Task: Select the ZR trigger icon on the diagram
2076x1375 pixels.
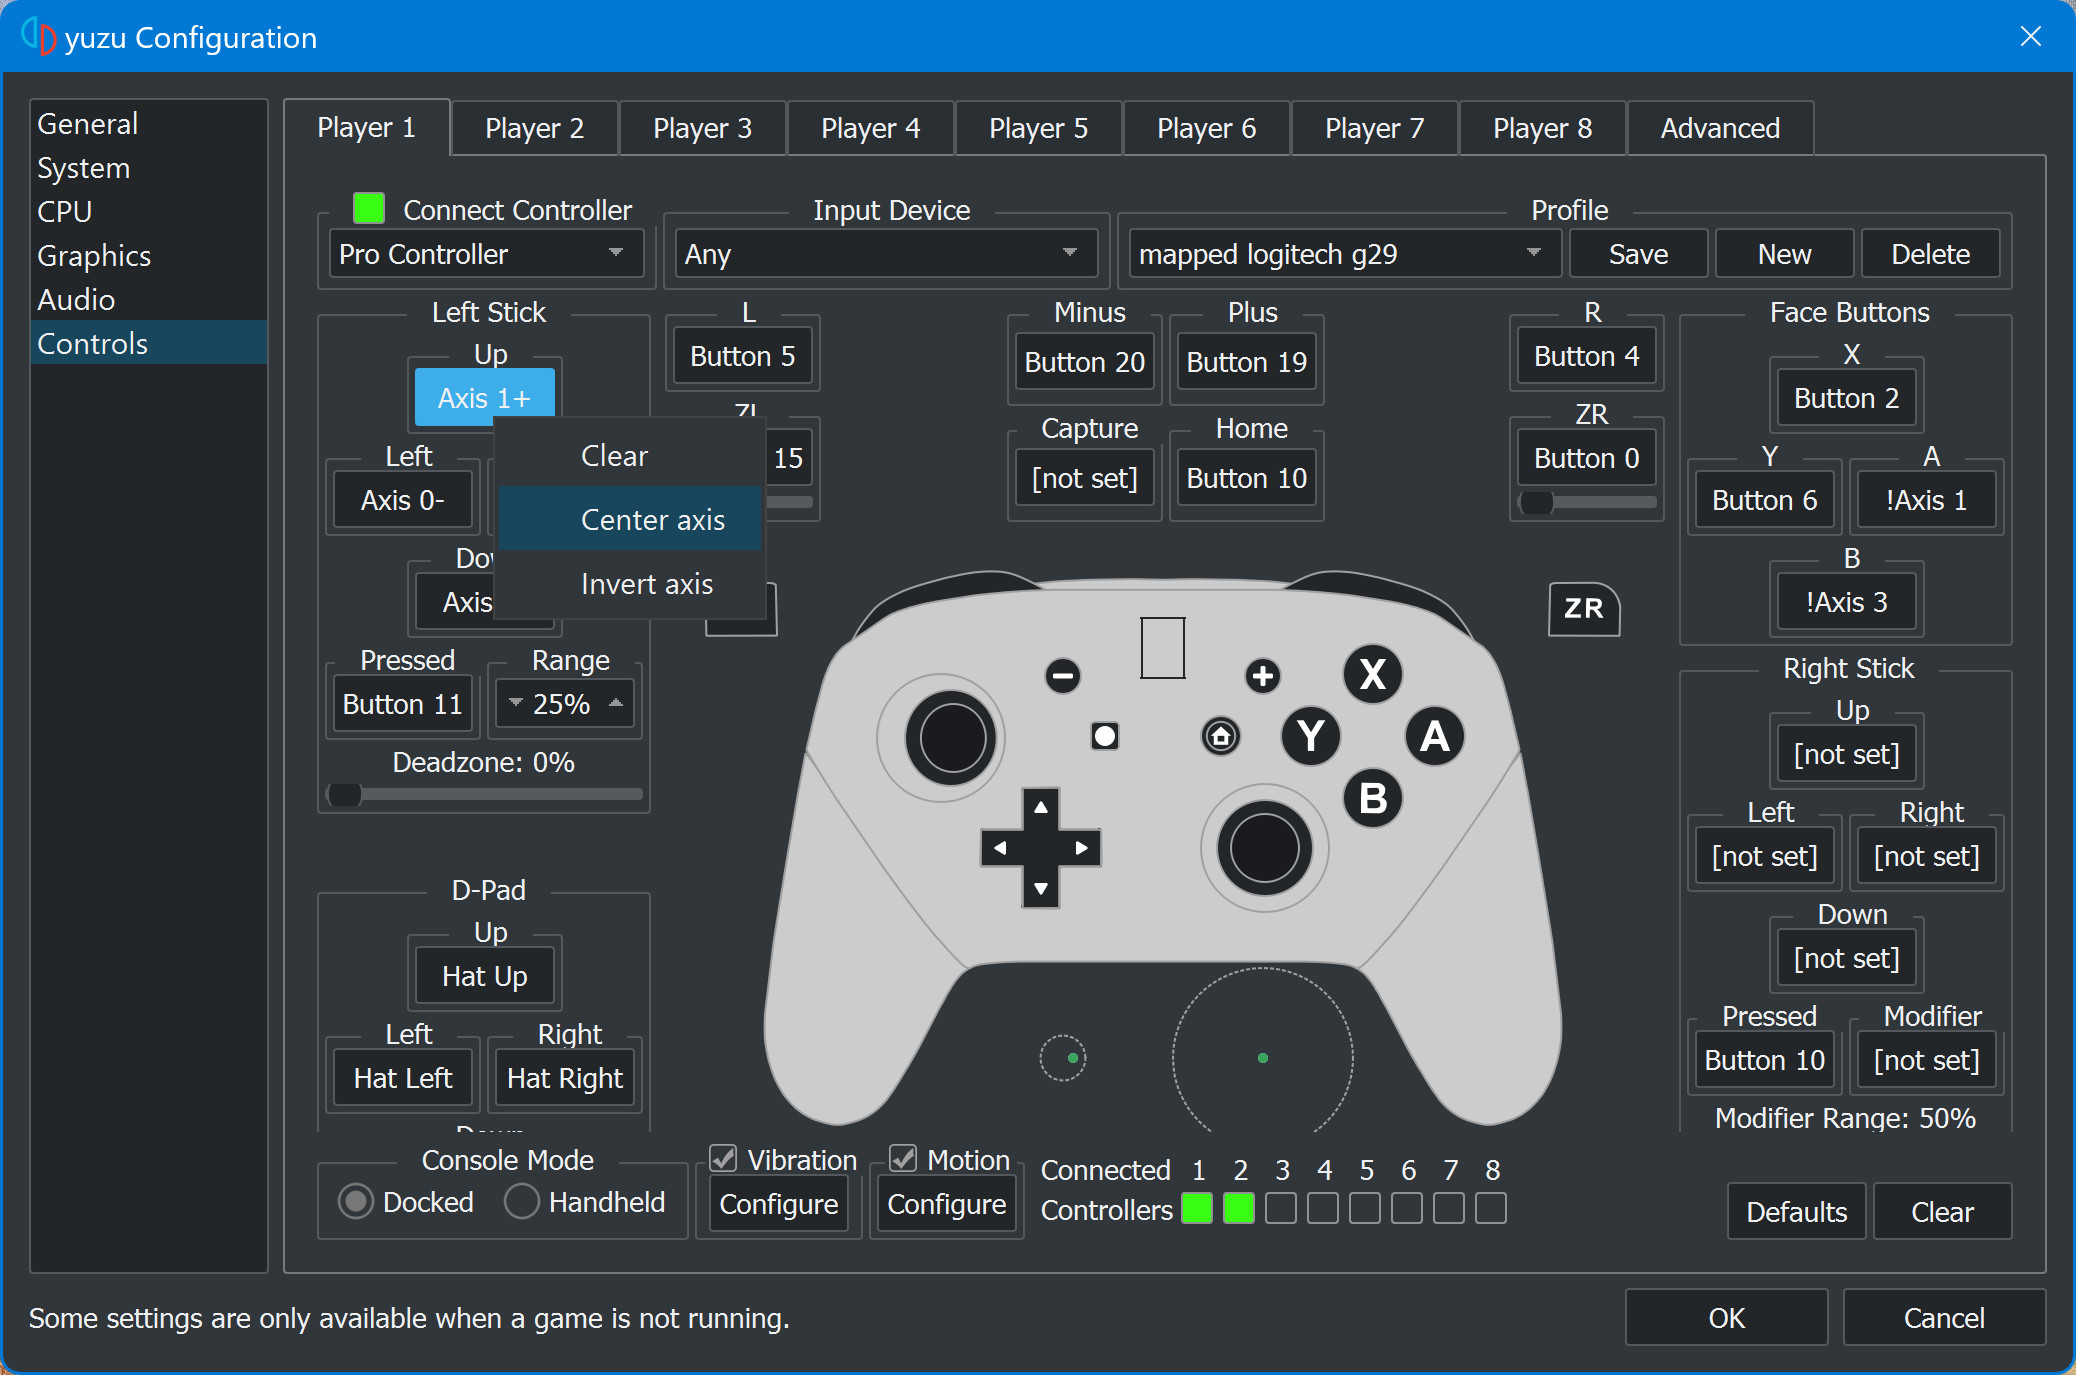Action: (1585, 609)
